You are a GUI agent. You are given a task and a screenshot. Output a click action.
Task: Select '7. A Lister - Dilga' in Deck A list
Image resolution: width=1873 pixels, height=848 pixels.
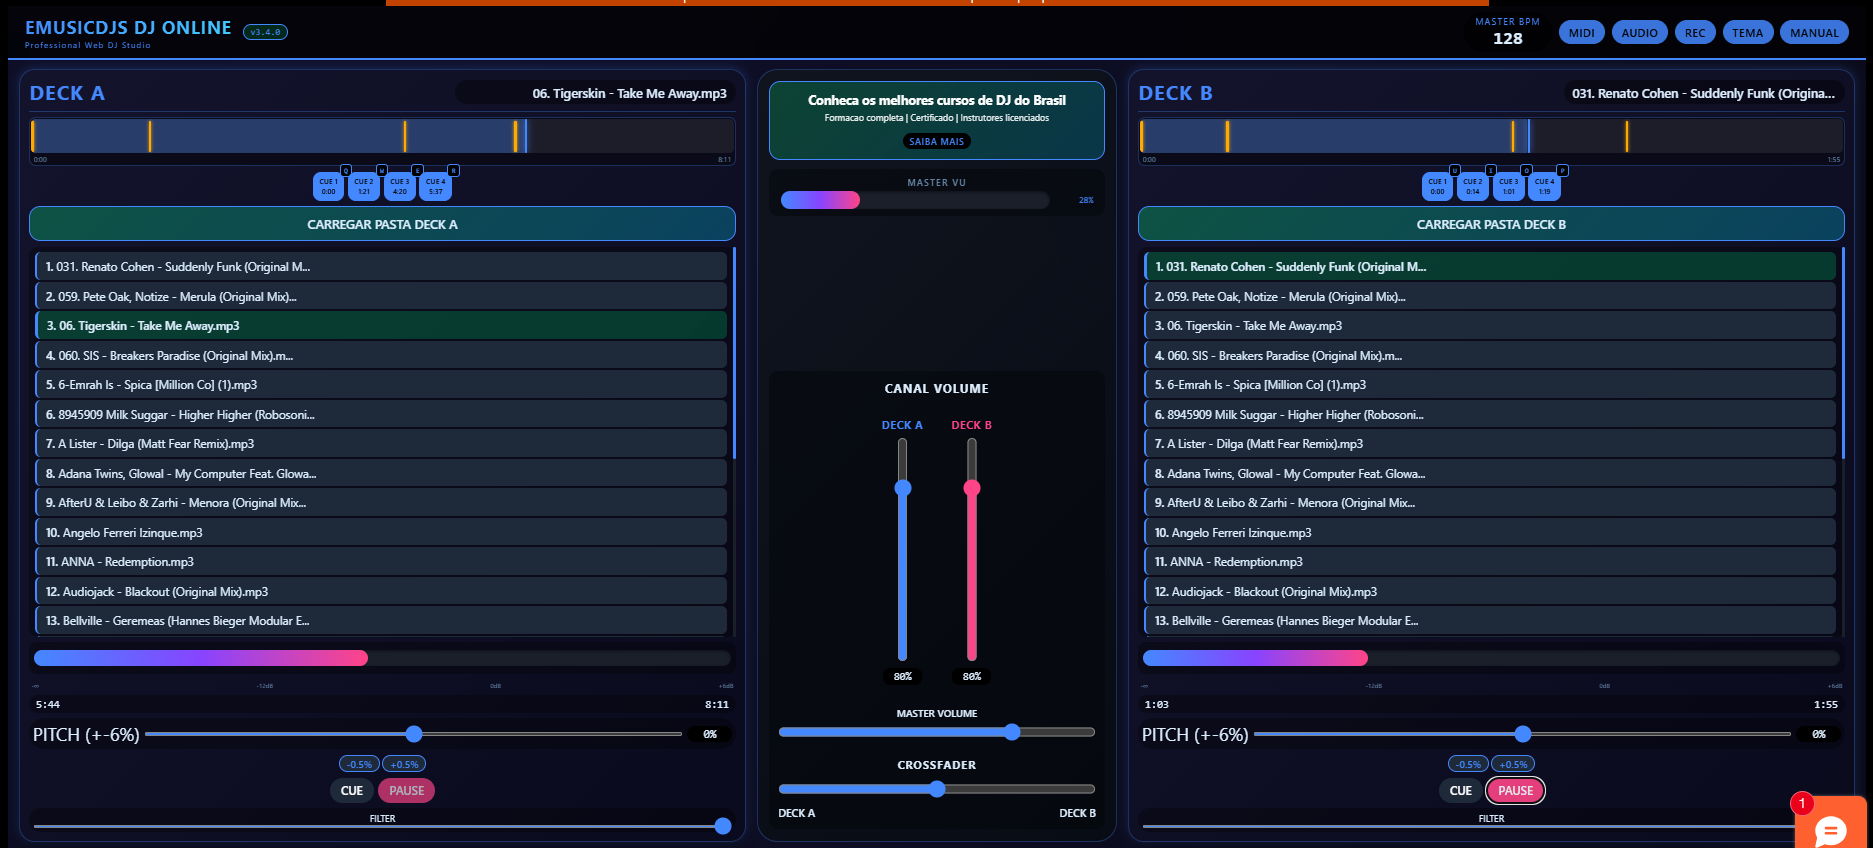pyautogui.click(x=380, y=444)
